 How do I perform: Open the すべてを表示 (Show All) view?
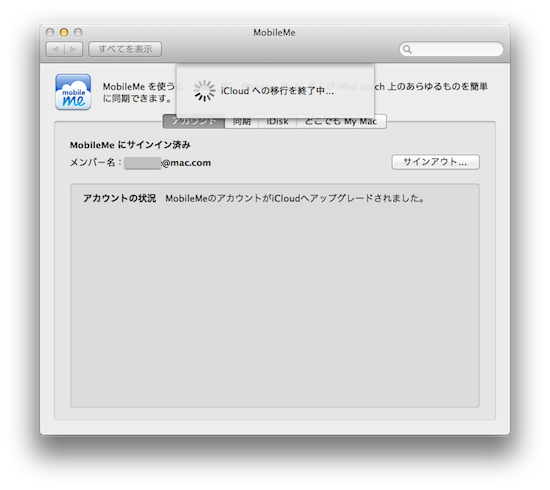(x=125, y=49)
